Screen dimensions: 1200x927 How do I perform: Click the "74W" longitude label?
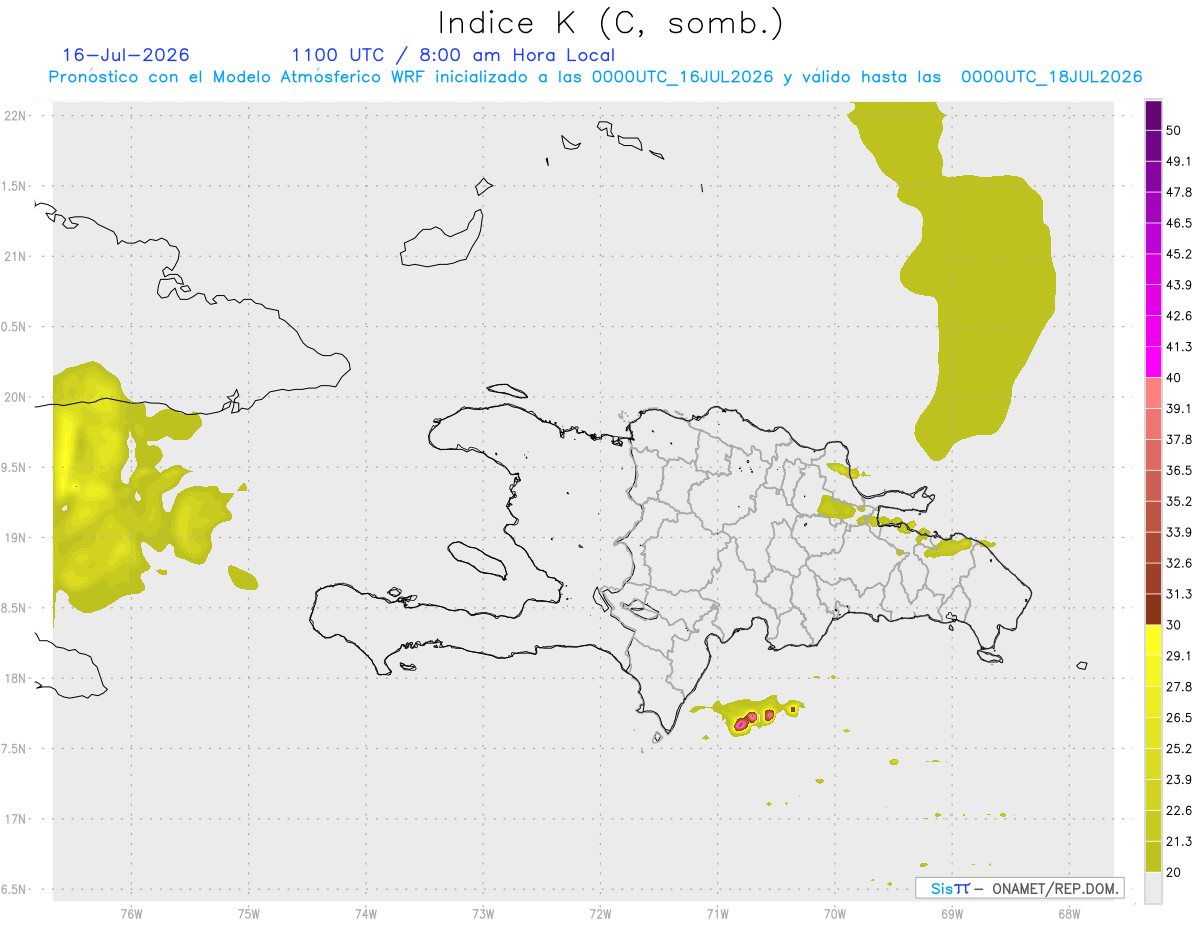click(x=365, y=913)
